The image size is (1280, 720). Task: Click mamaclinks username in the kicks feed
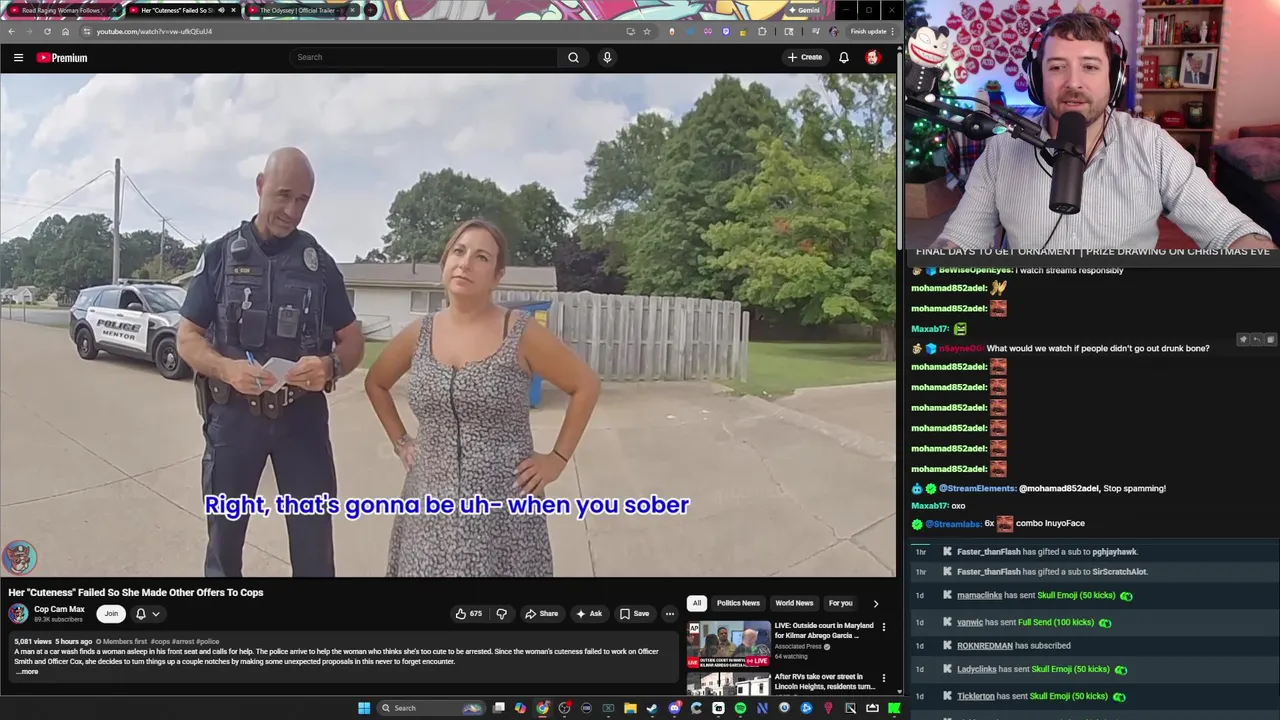click(979, 595)
